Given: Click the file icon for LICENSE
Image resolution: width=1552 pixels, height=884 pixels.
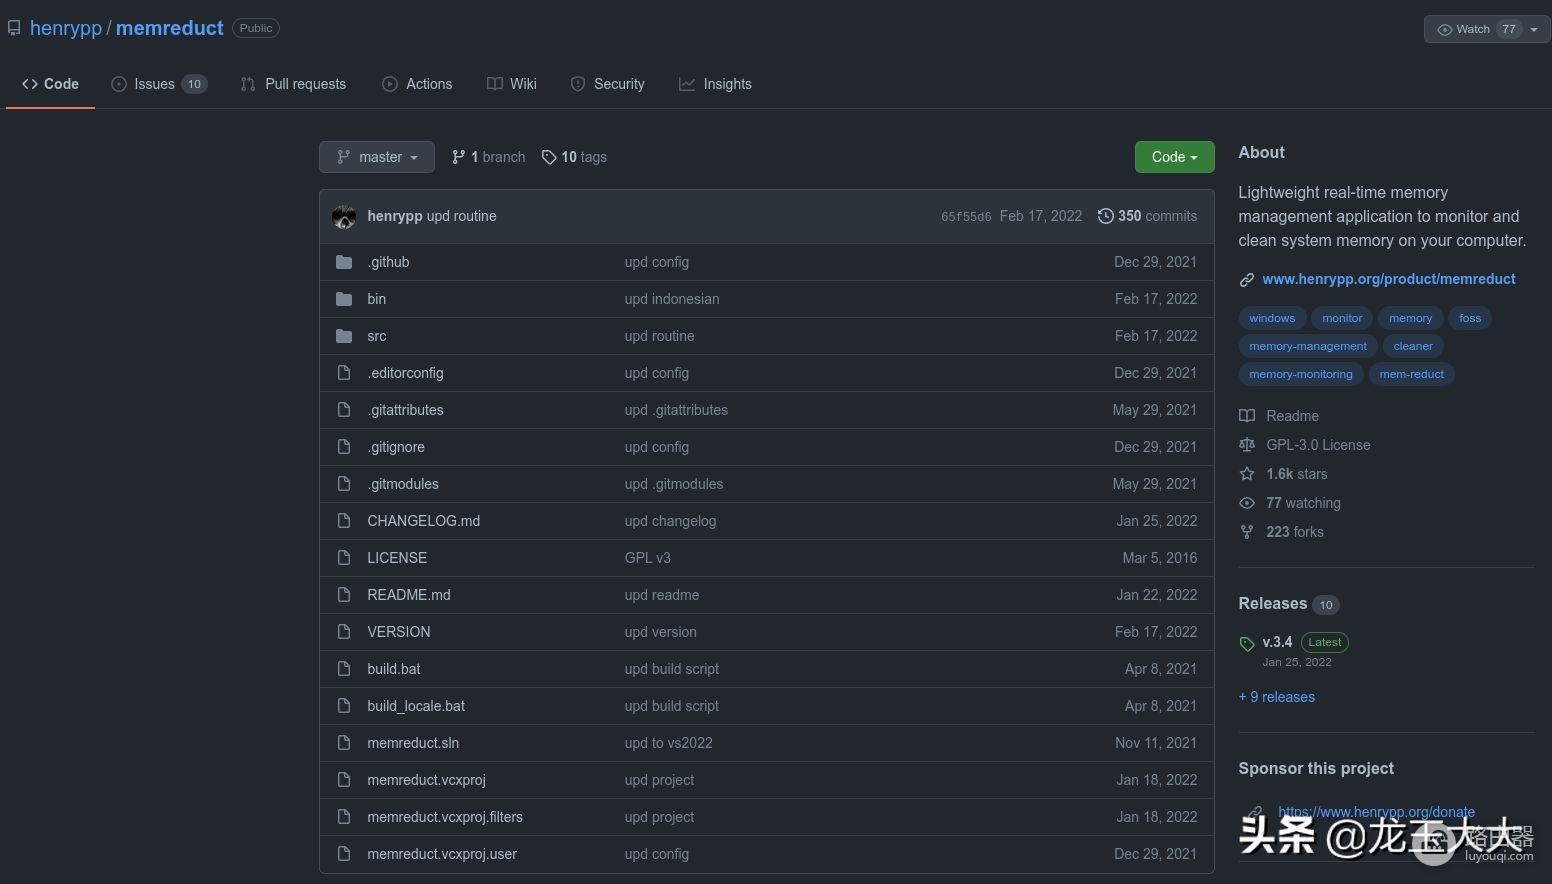Looking at the screenshot, I should coord(344,558).
